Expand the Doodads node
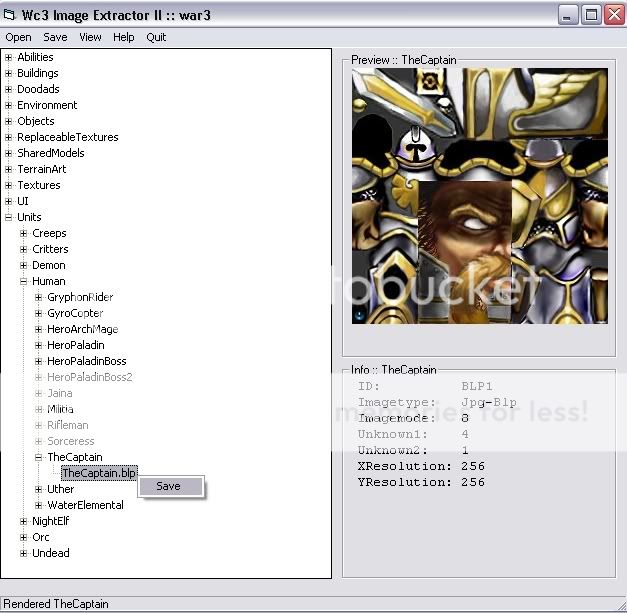The image size is (627, 613). [x=8, y=90]
